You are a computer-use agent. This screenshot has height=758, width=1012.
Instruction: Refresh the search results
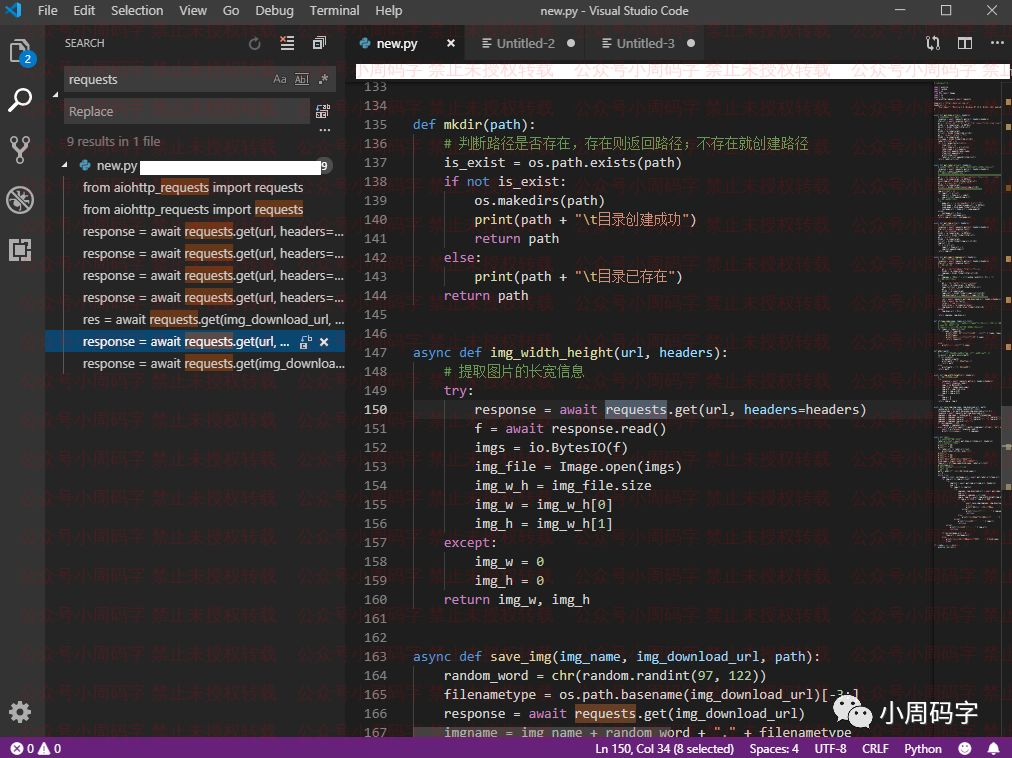coord(255,43)
